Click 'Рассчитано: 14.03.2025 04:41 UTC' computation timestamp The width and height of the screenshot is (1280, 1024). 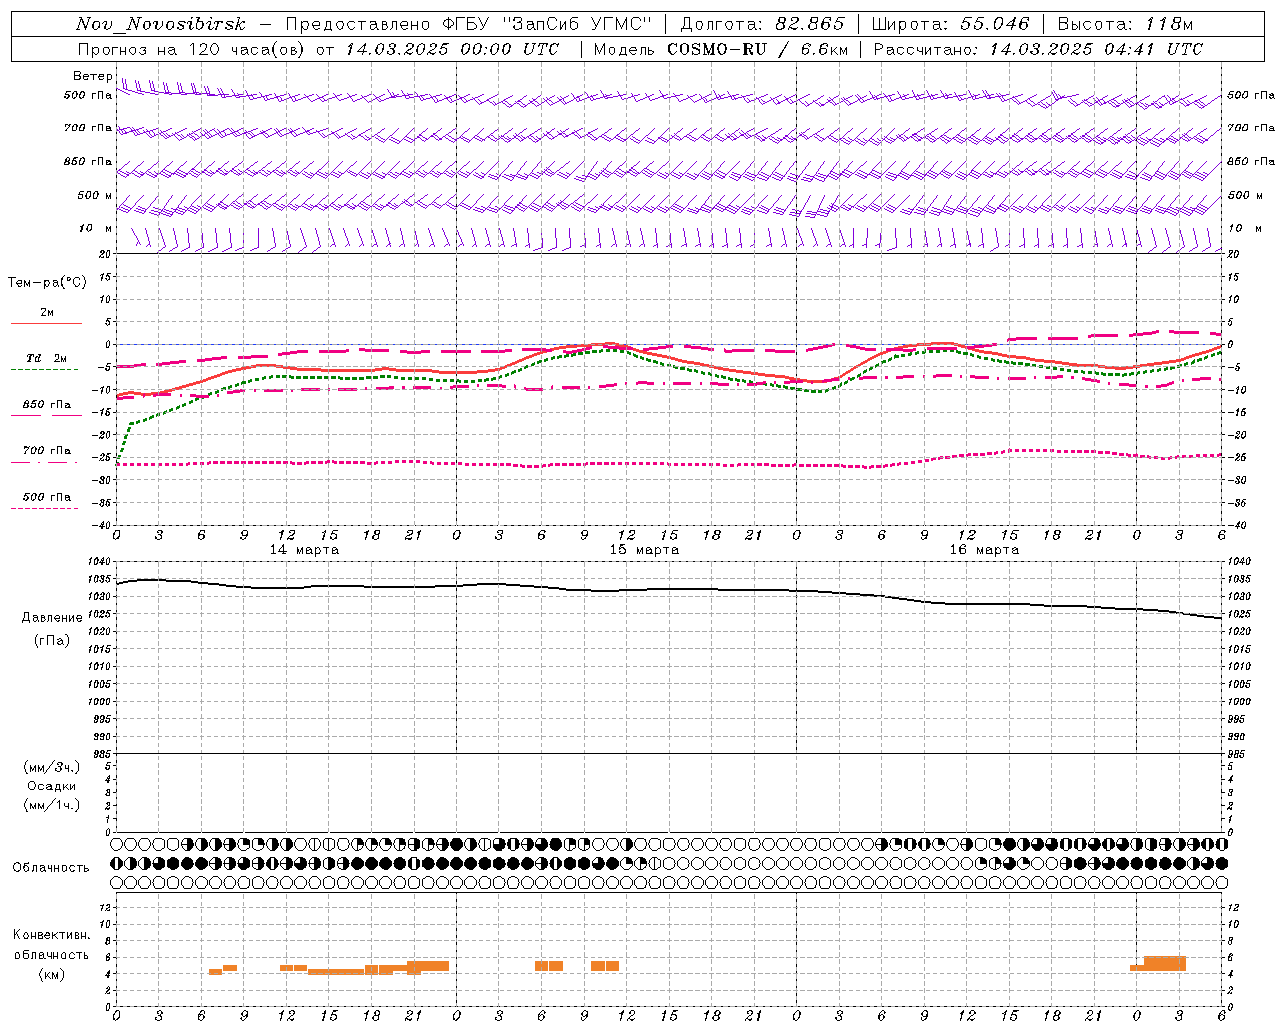pyautogui.click(x=1038, y=49)
